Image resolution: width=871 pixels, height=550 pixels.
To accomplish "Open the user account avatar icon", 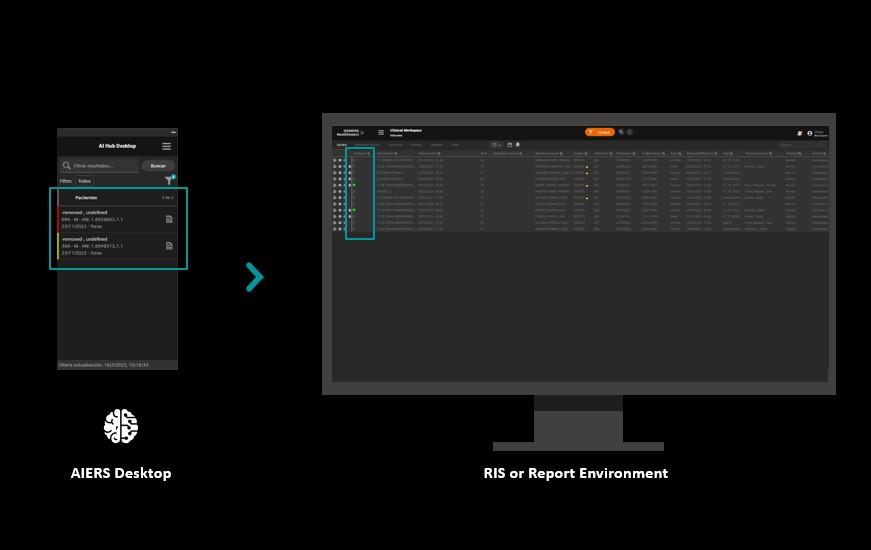I will [x=810, y=133].
